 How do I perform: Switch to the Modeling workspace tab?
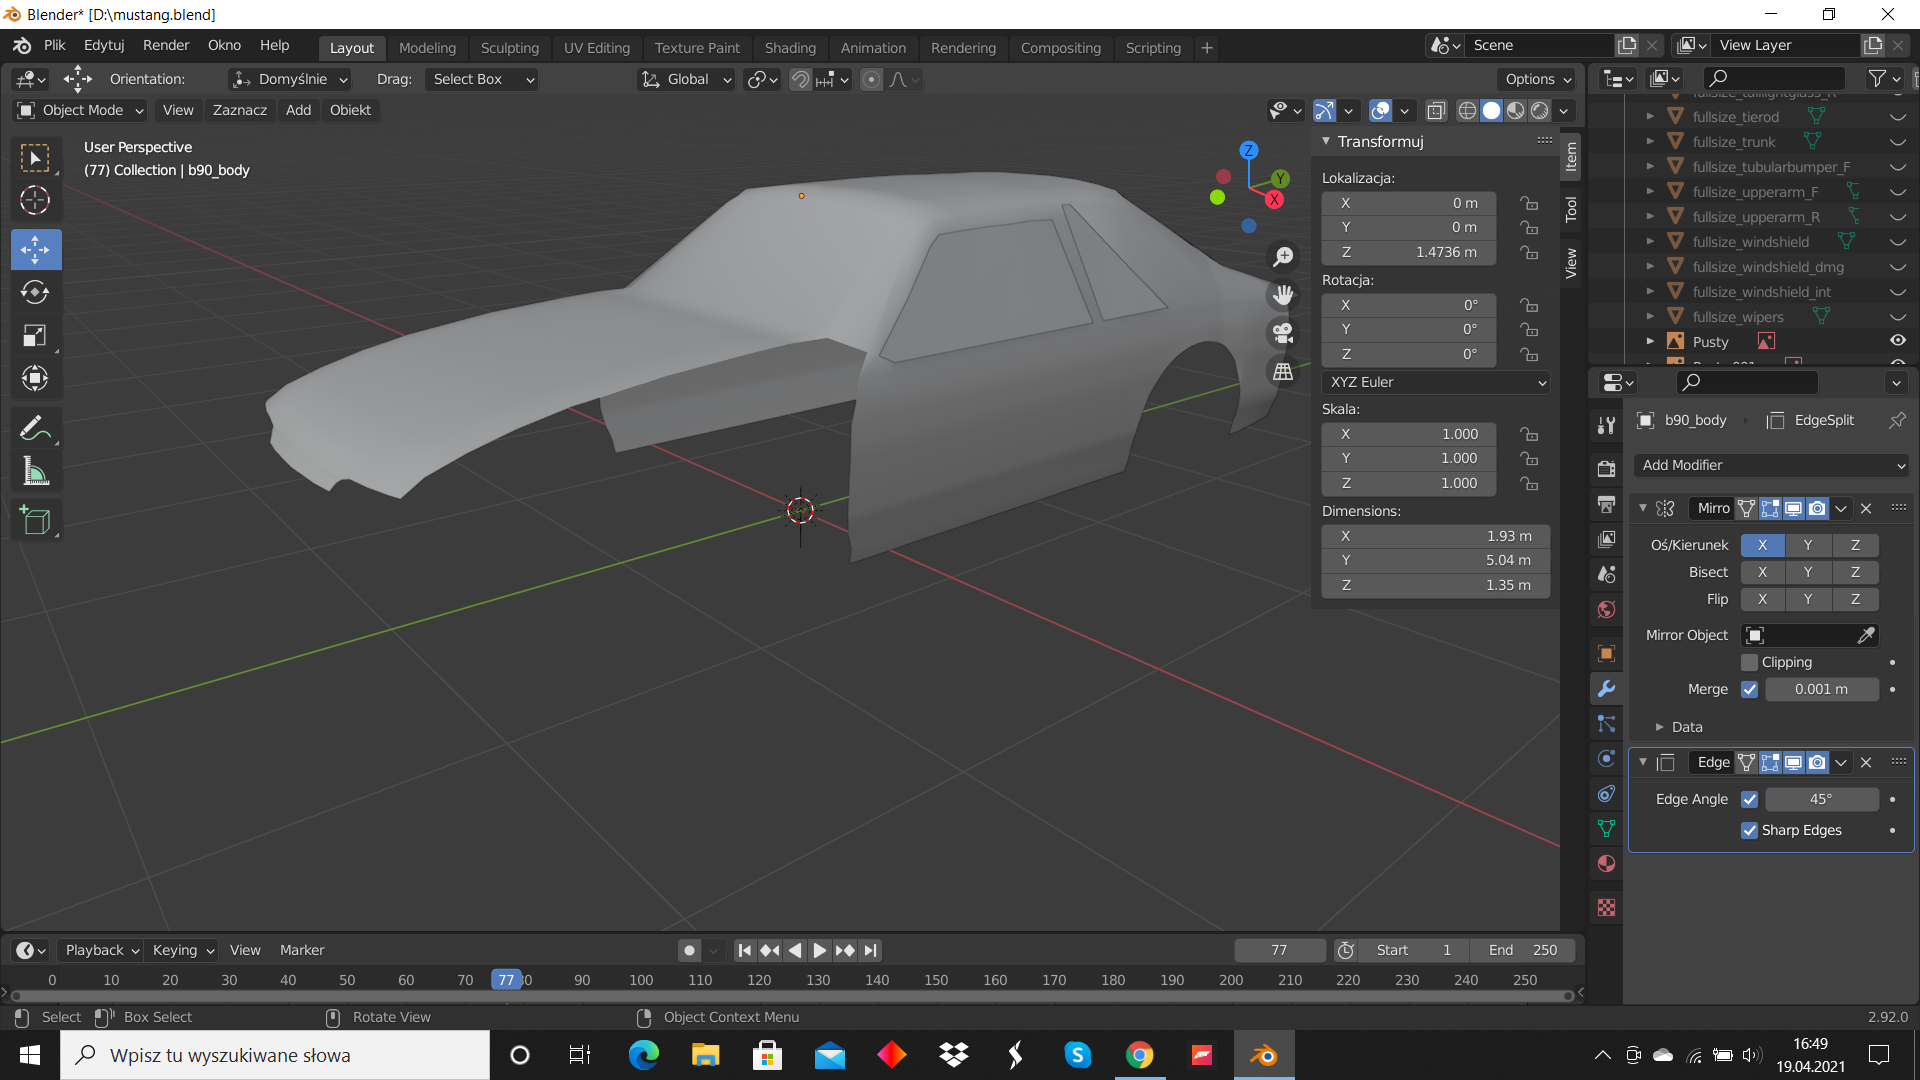coord(427,48)
